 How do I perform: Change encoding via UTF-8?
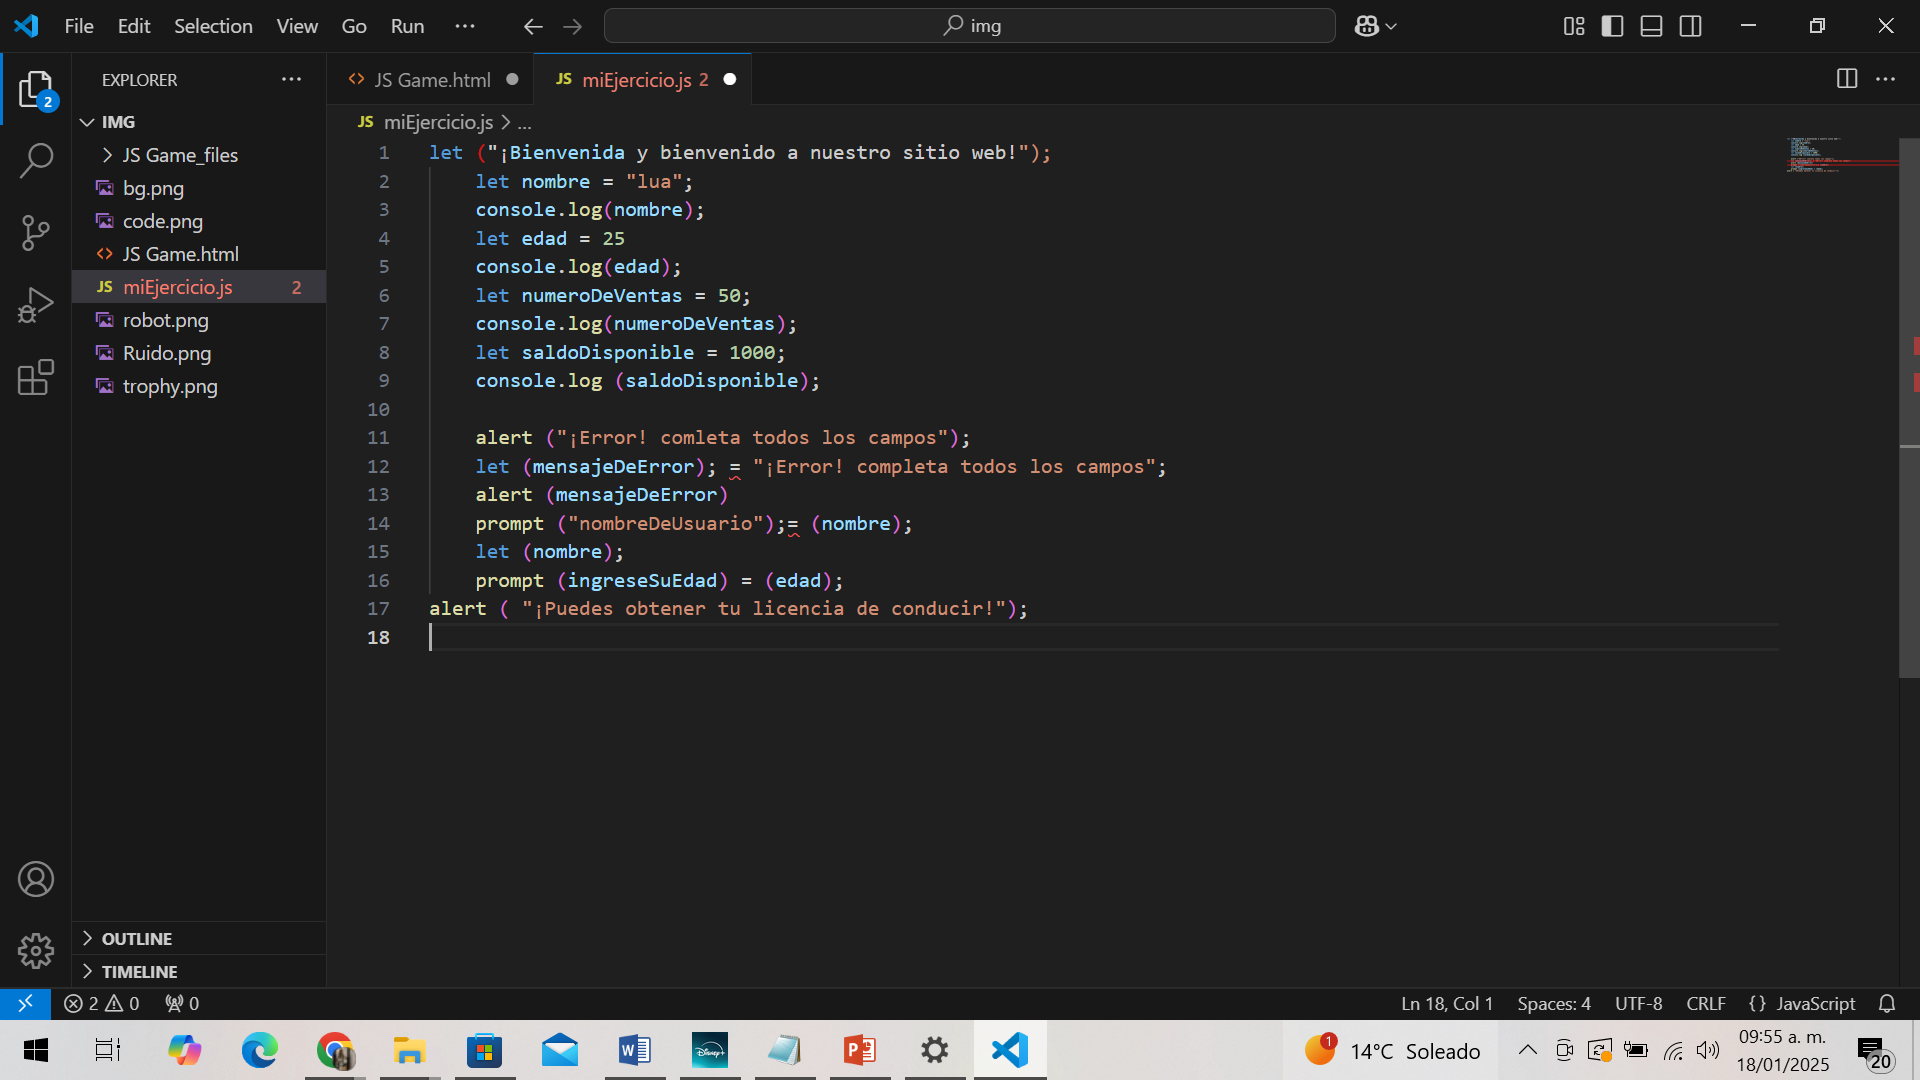(1638, 1003)
